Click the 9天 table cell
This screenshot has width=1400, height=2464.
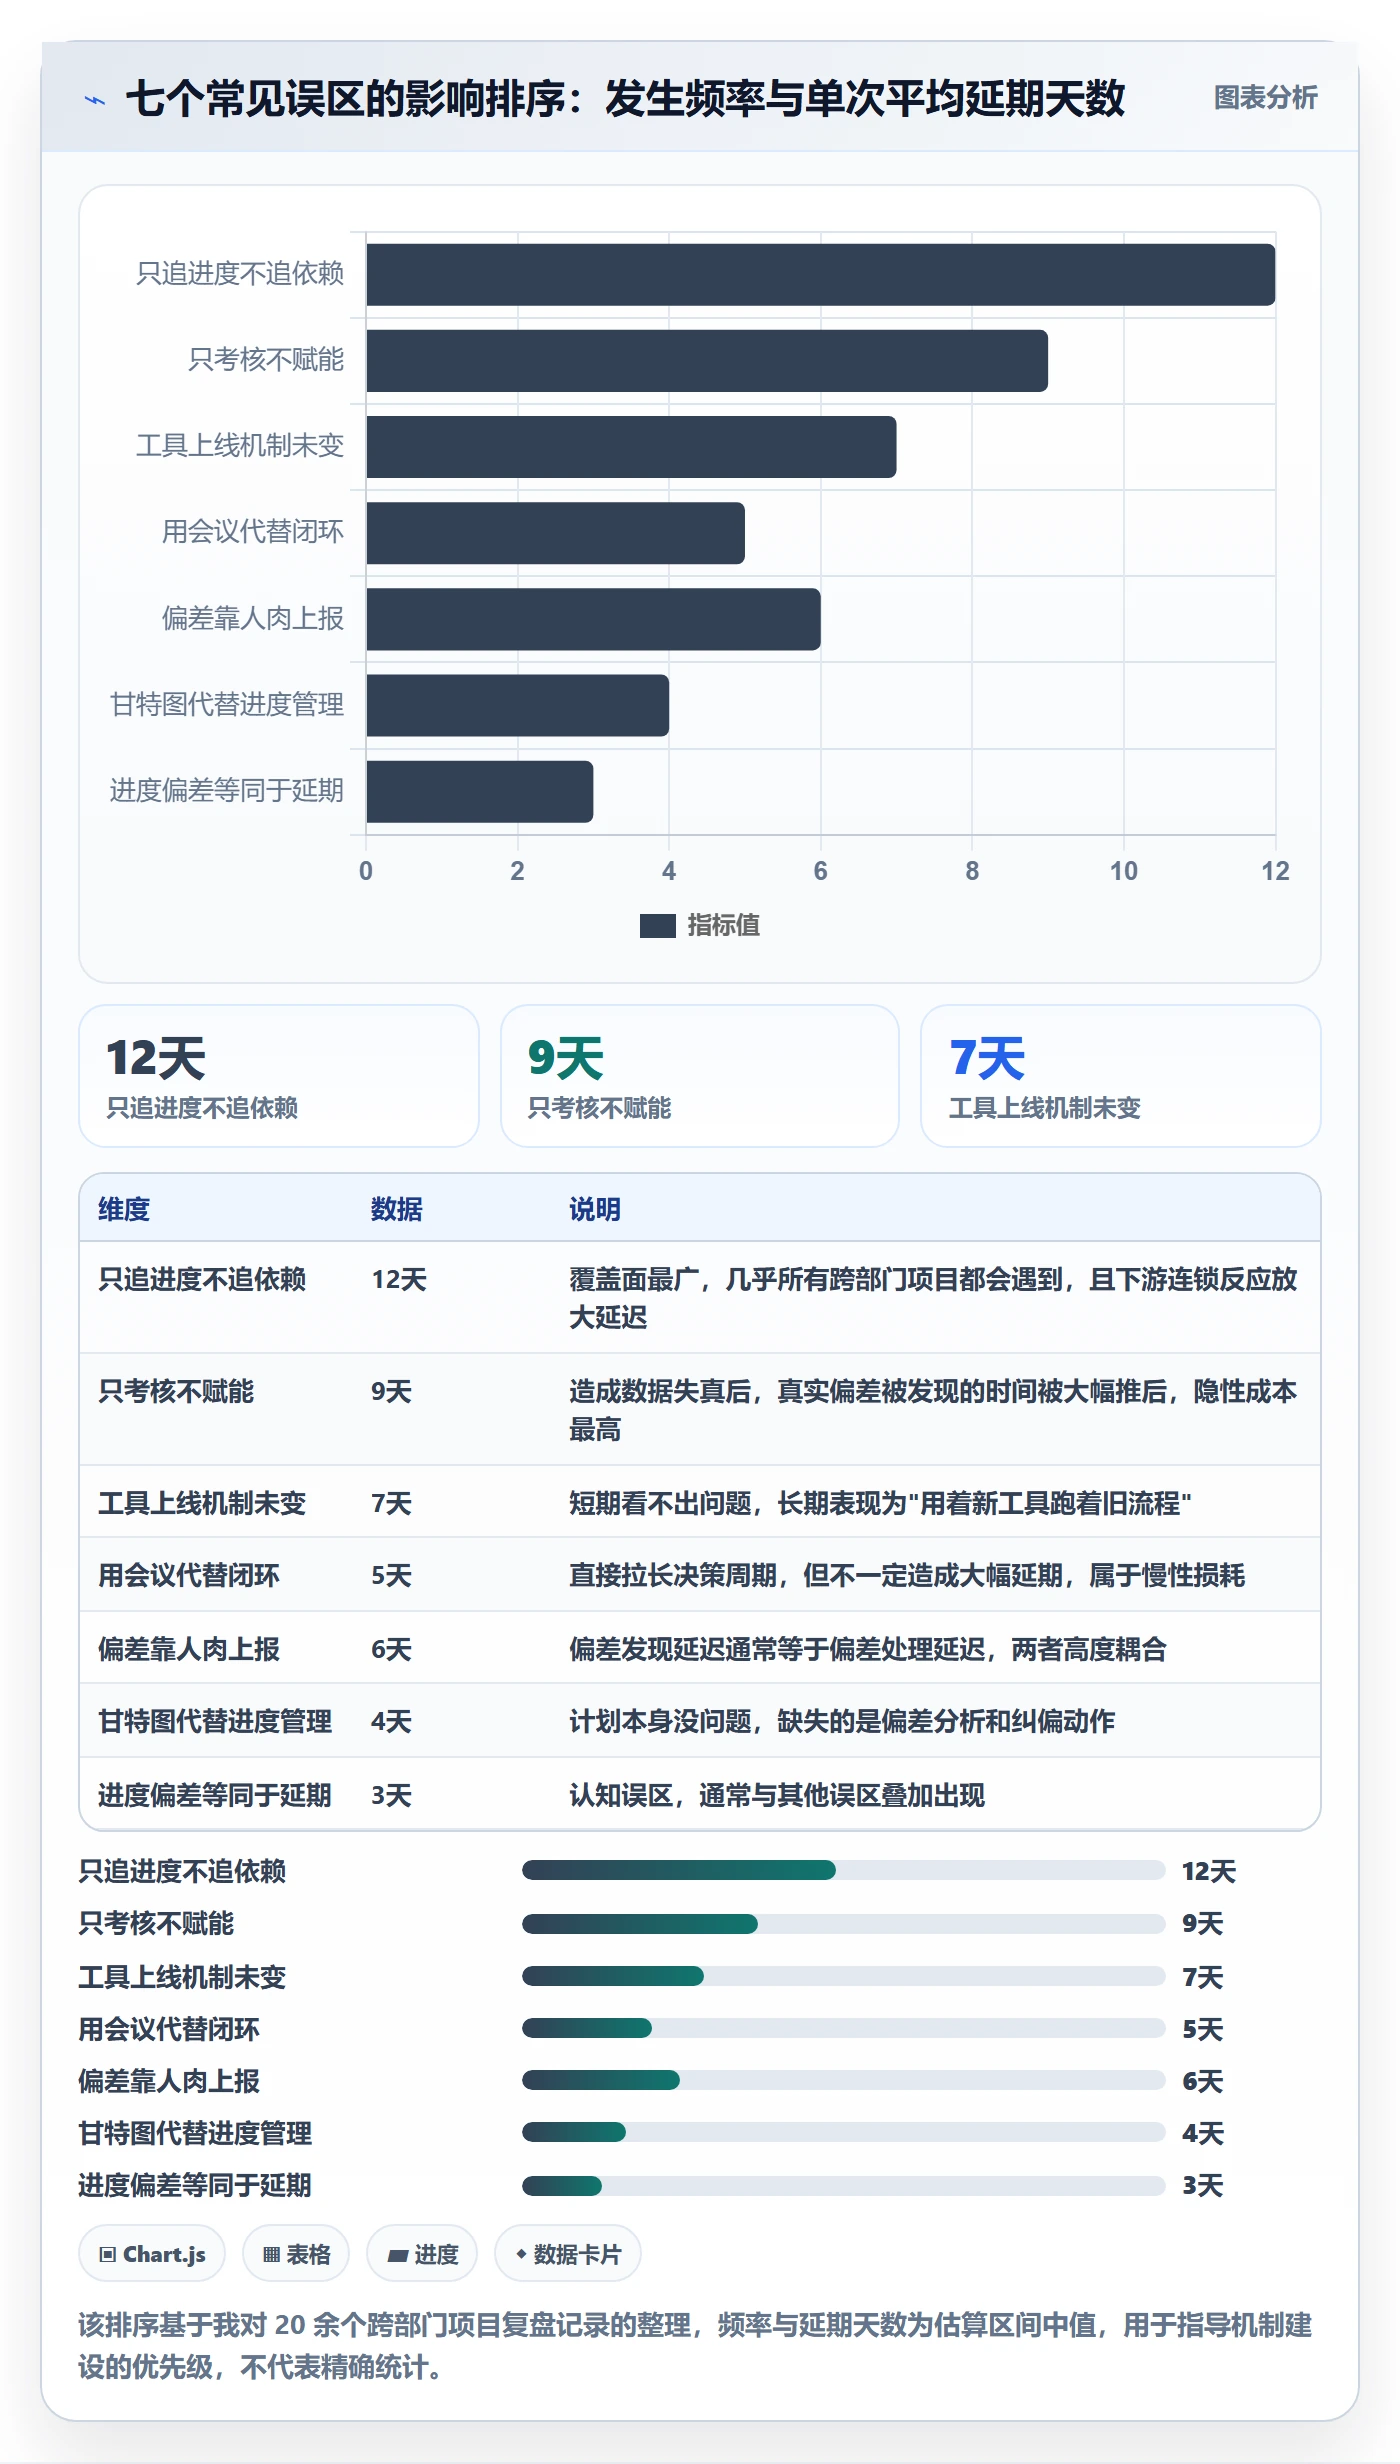click(x=391, y=1391)
